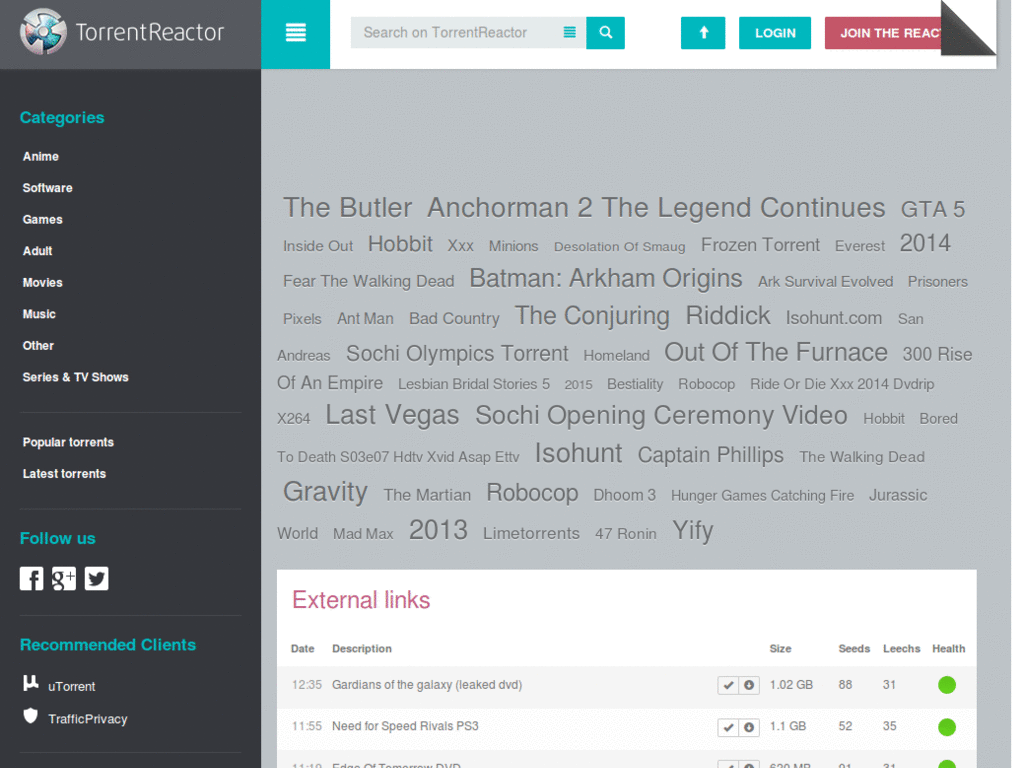1024x768 pixels.
Task: Click the Batman: Arkham Origins tag link
Action: tap(605, 279)
